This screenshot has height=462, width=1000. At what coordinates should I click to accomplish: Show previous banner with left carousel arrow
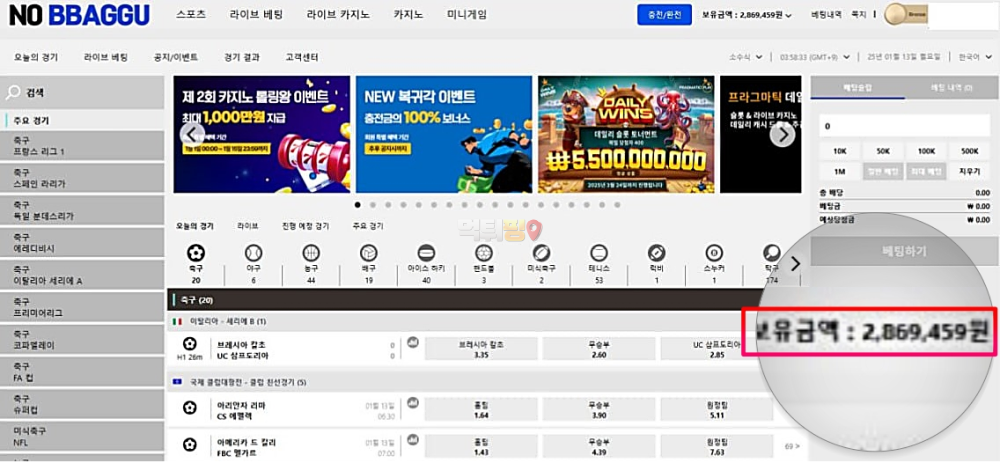point(192,135)
